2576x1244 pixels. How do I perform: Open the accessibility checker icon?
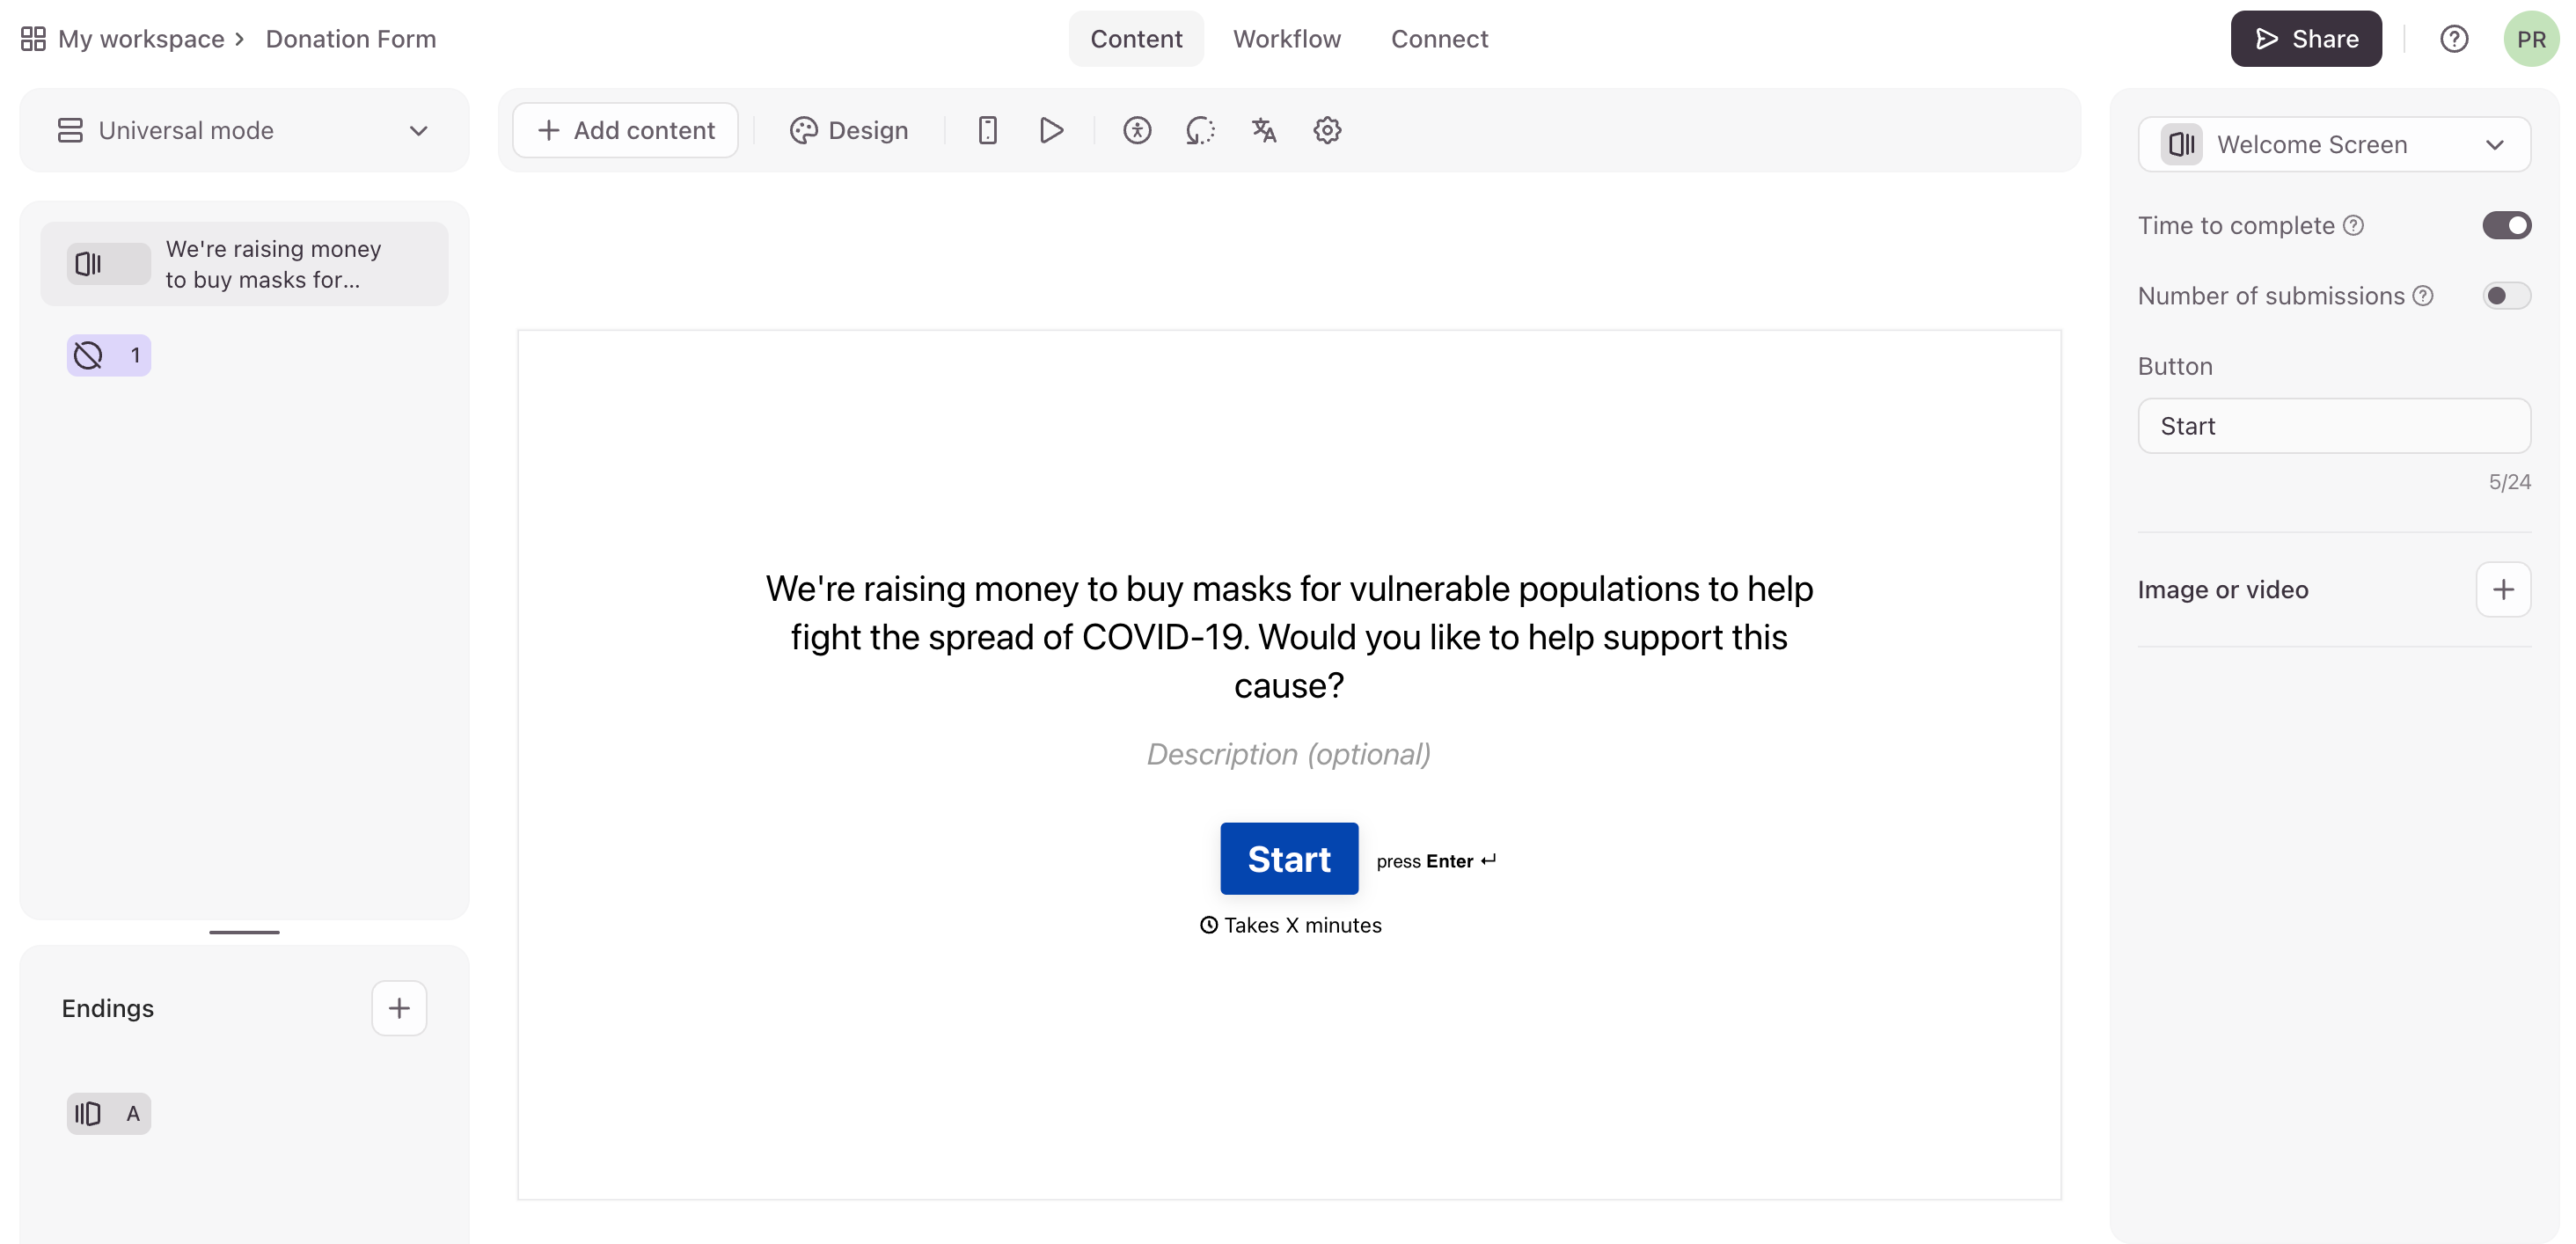(x=1137, y=130)
